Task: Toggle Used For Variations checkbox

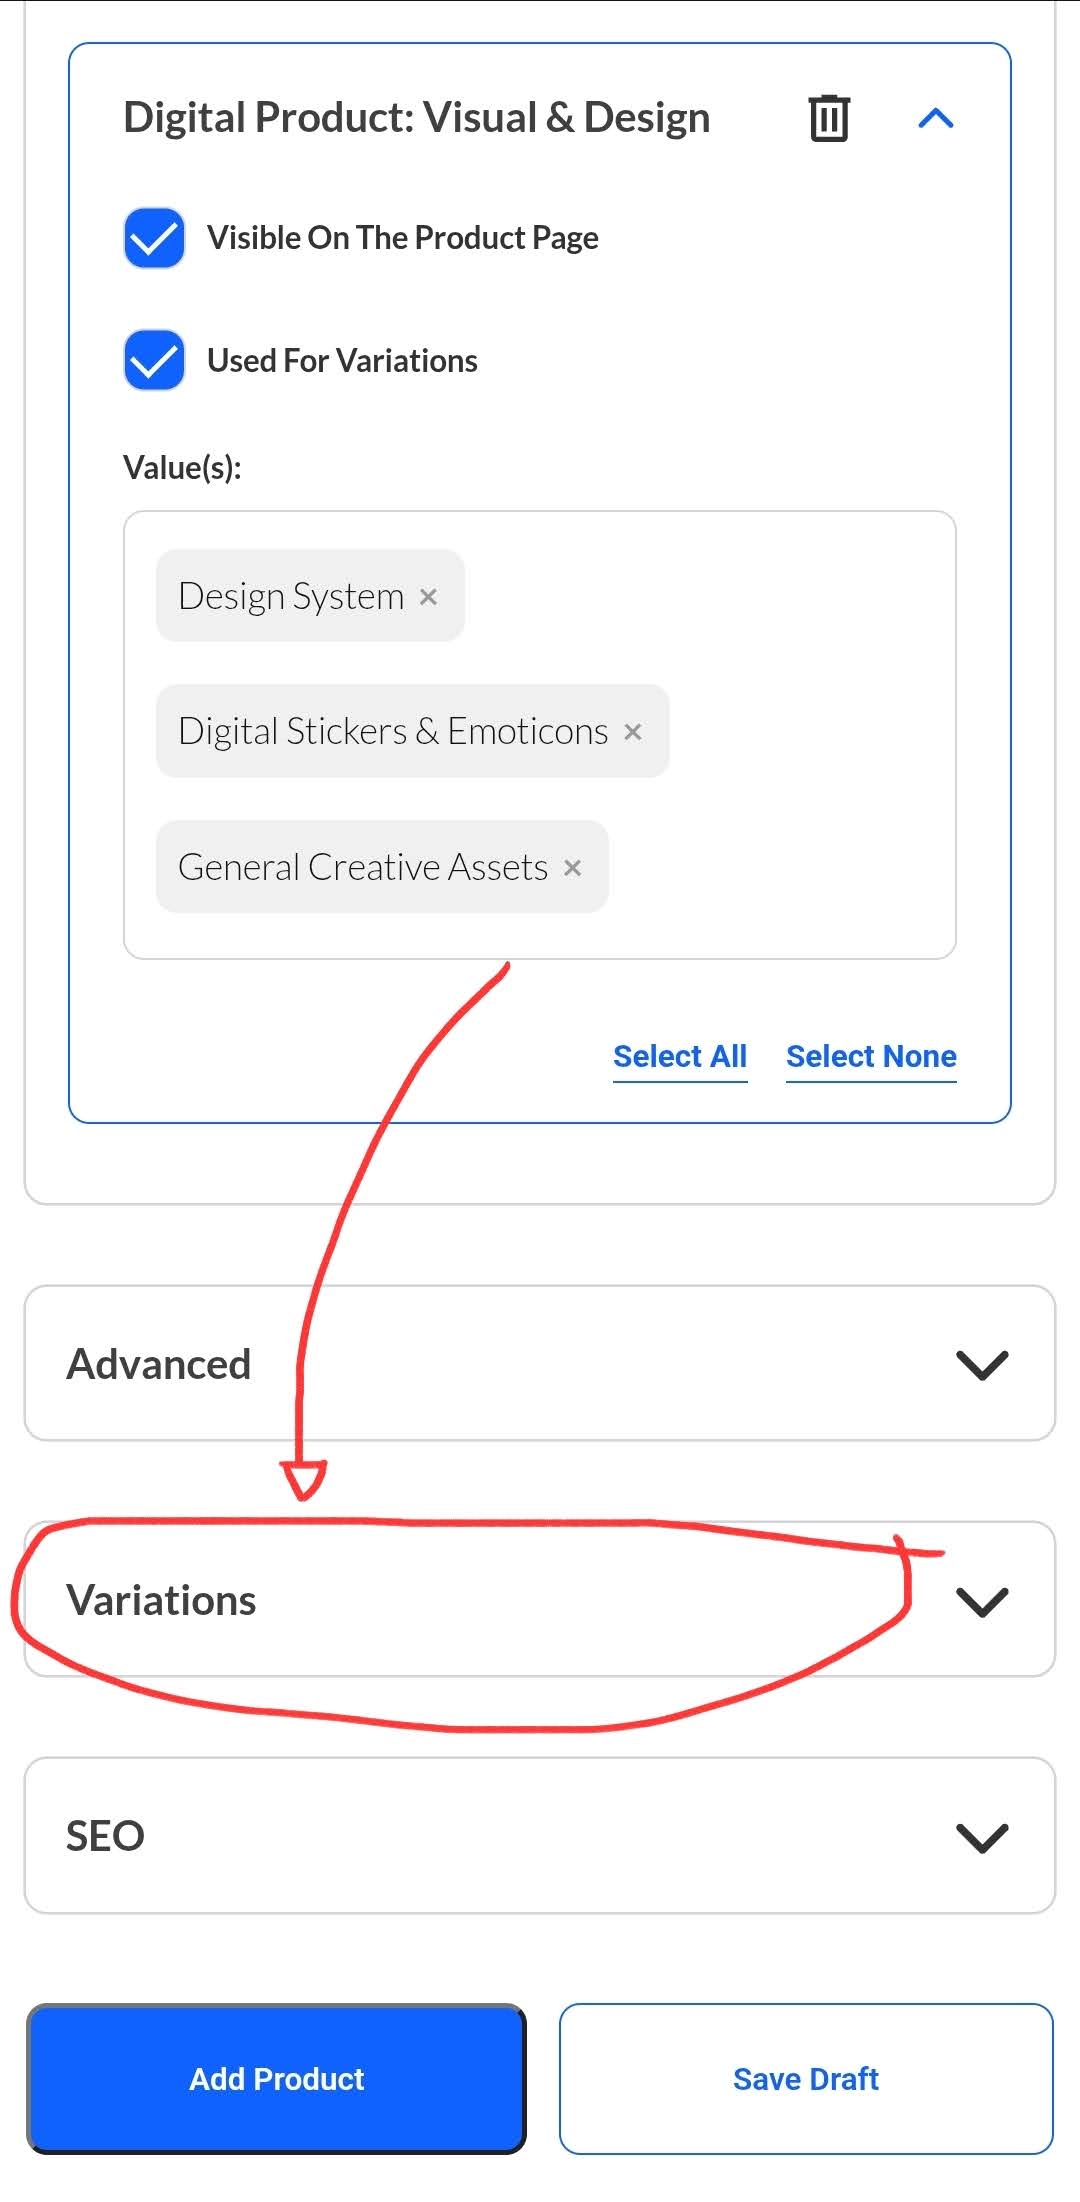Action: (154, 360)
